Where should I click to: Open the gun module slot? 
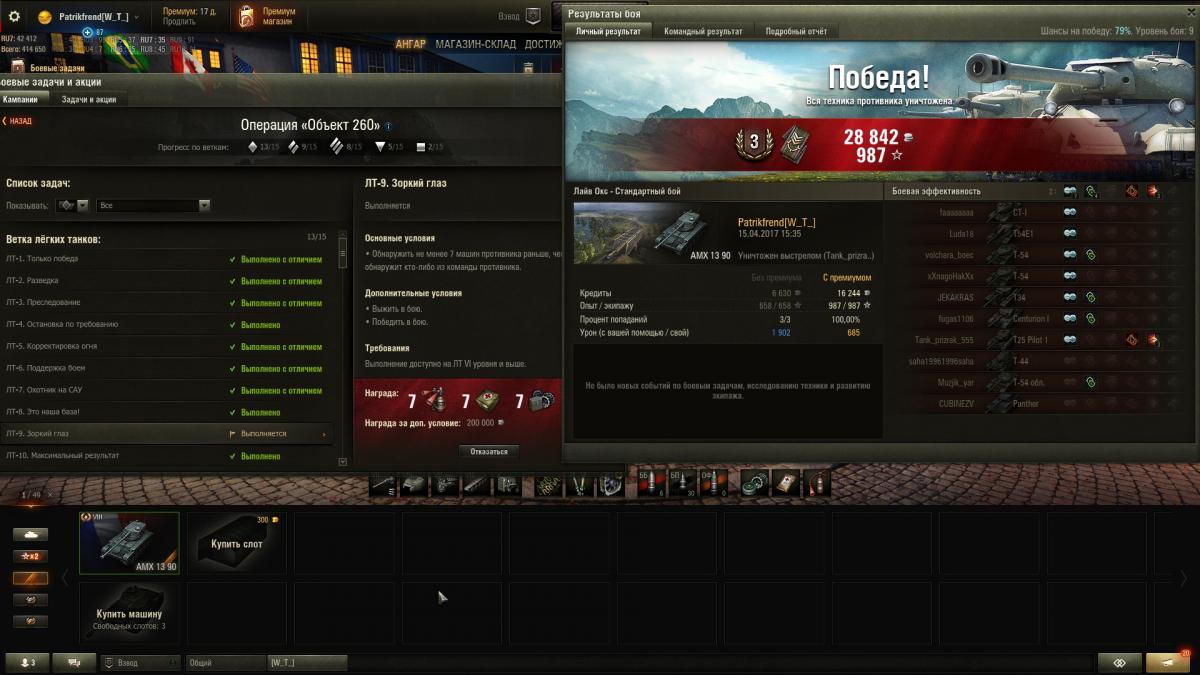coord(385,484)
